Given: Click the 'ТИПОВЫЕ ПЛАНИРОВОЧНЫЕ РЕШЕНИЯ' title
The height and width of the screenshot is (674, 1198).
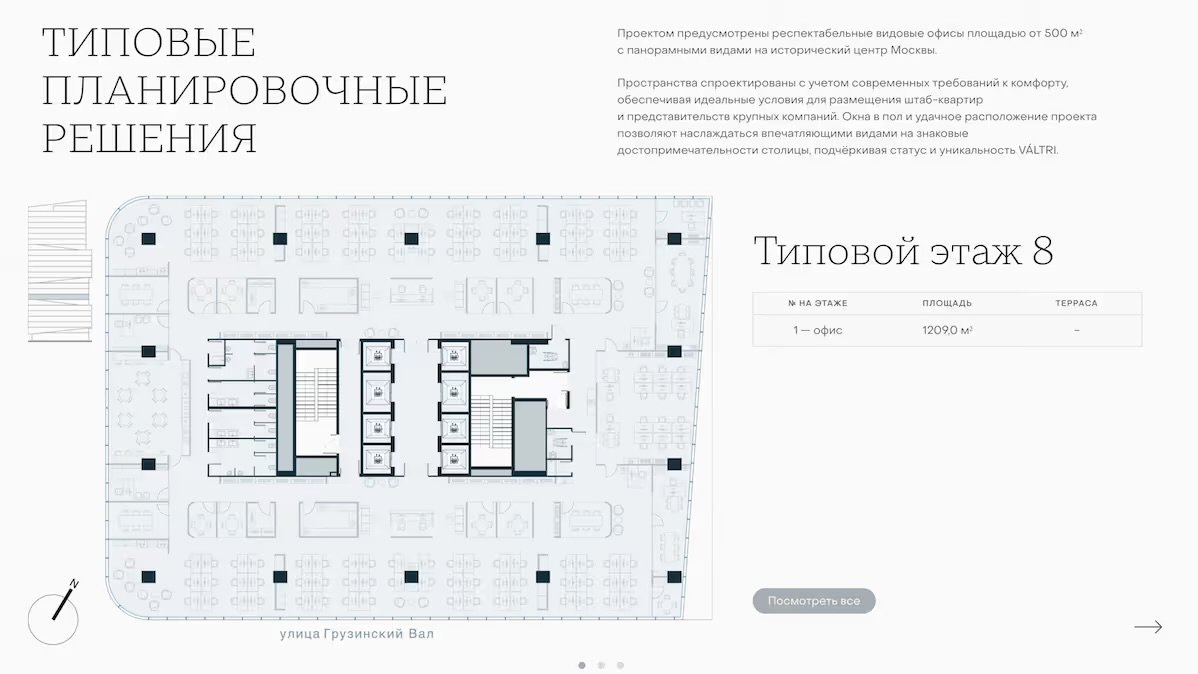Looking at the screenshot, I should tap(244, 90).
